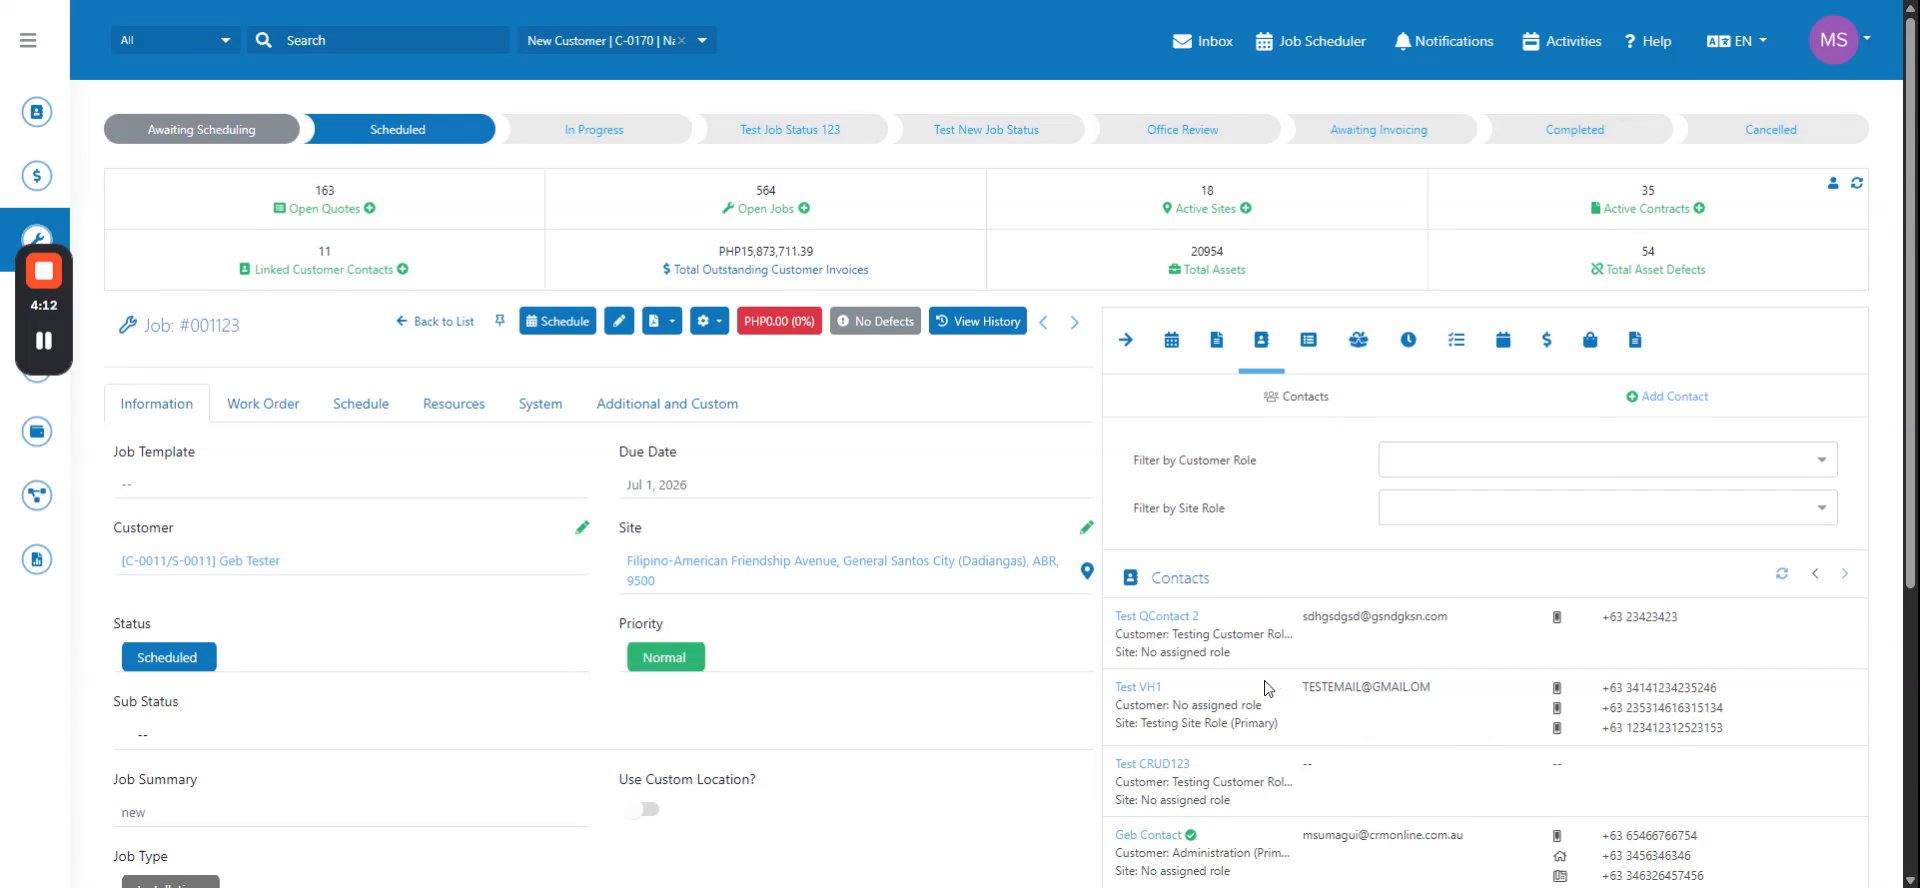This screenshot has width=1920, height=888.
Task: Set job stage to Completed
Action: pyautogui.click(x=1575, y=129)
